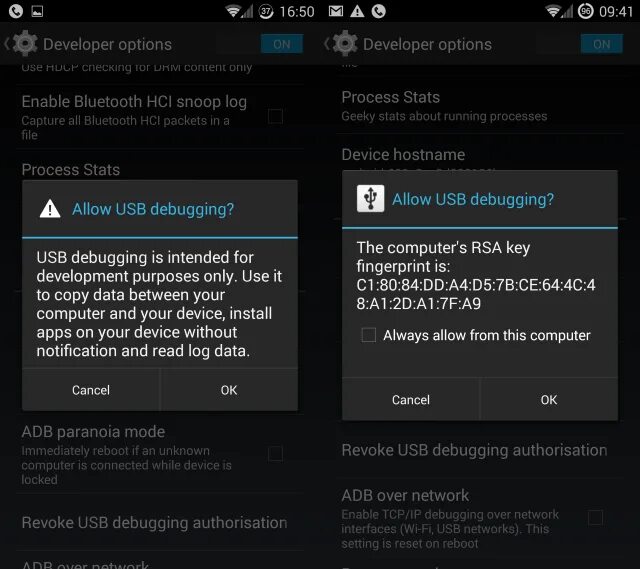Image resolution: width=640 pixels, height=569 pixels.
Task: Tap the settings gear icon in right screen header
Action: [x=345, y=44]
